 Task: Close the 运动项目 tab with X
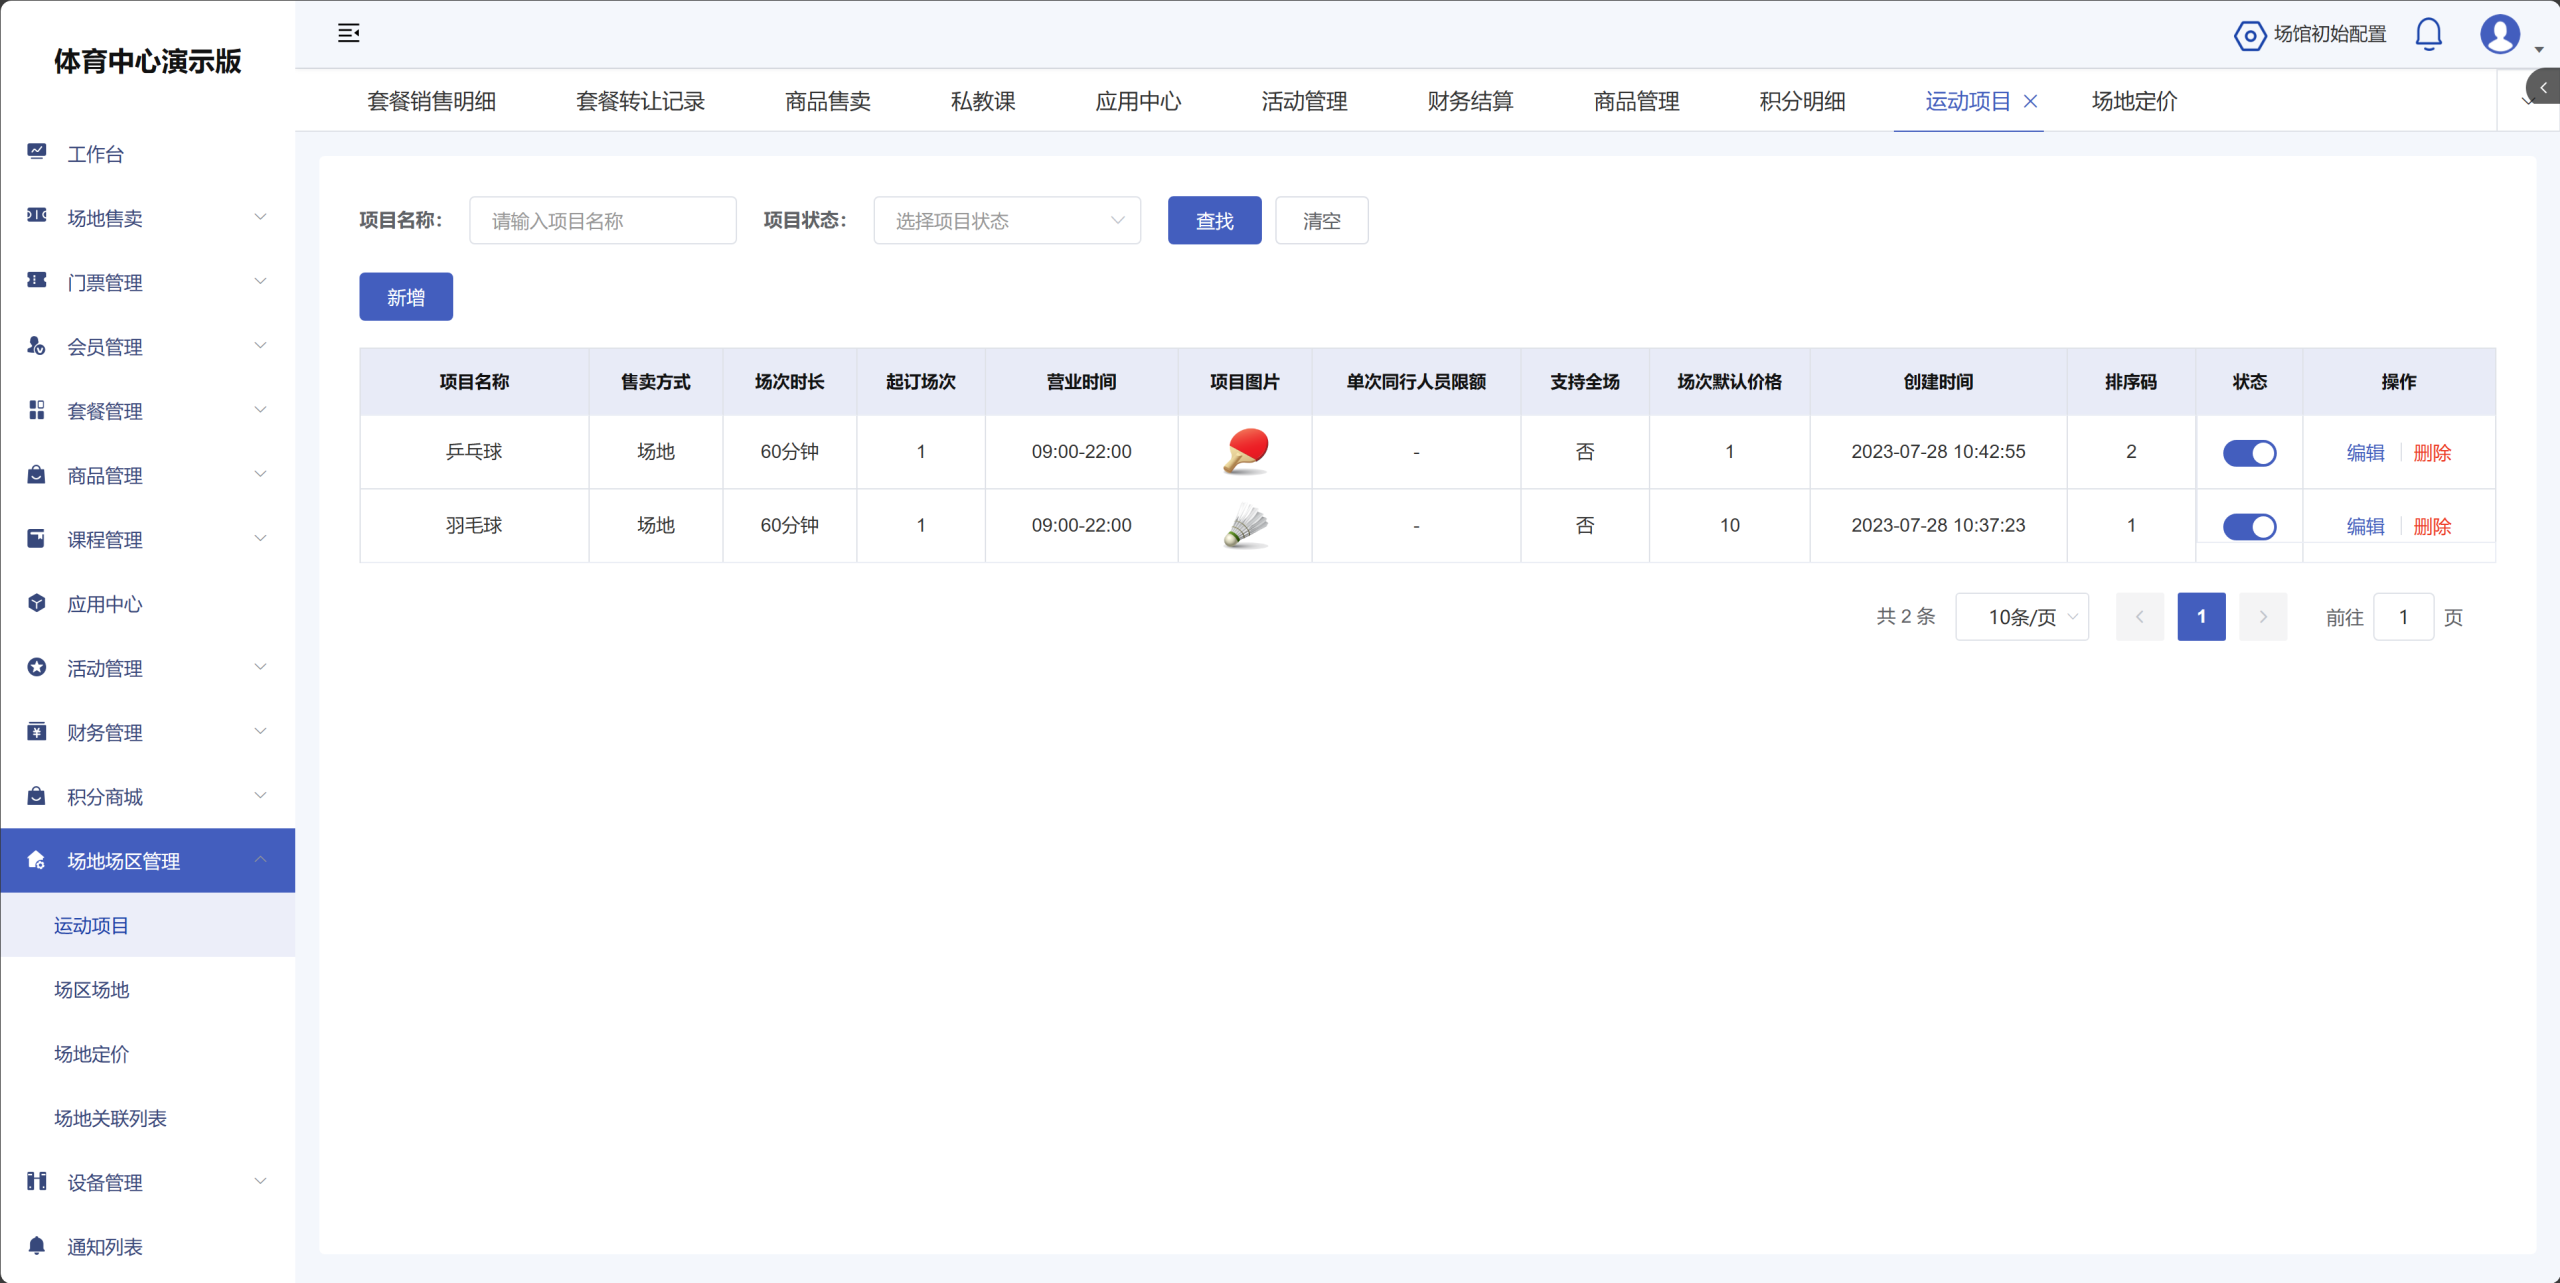coord(2031,101)
